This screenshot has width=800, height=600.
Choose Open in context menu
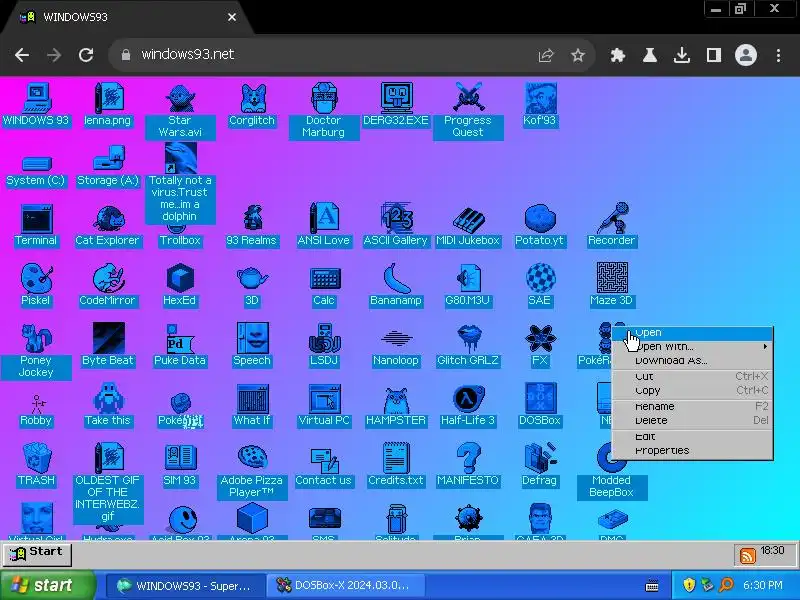coord(693,333)
